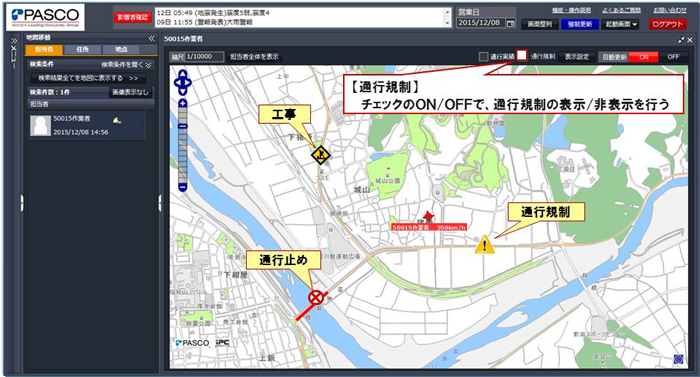Click the construction (工事) marker on map

321,155
